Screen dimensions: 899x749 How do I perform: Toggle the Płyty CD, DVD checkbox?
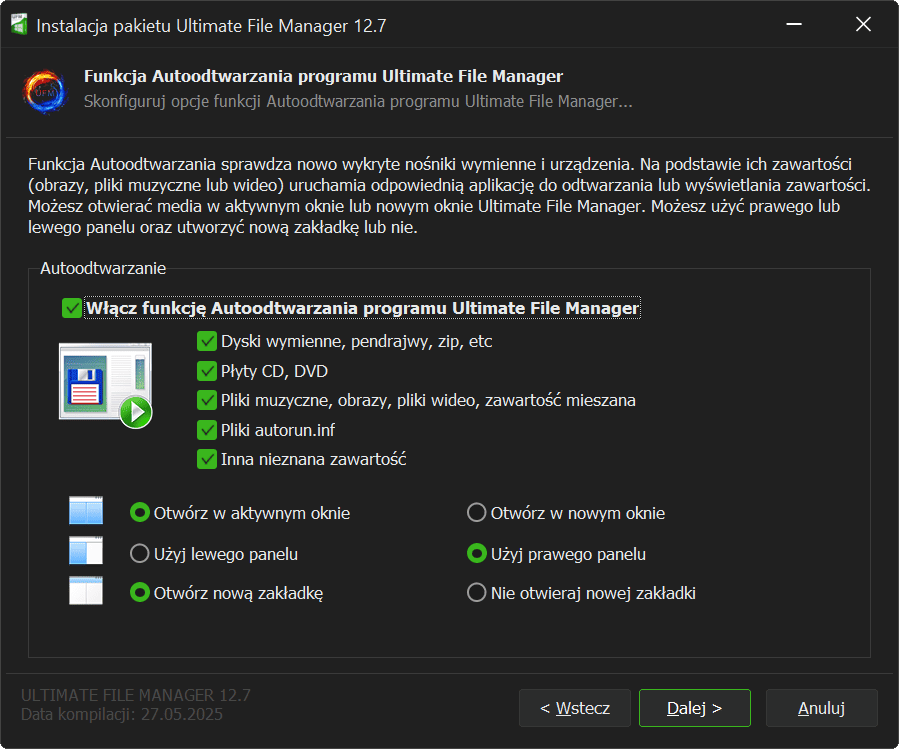pos(207,371)
